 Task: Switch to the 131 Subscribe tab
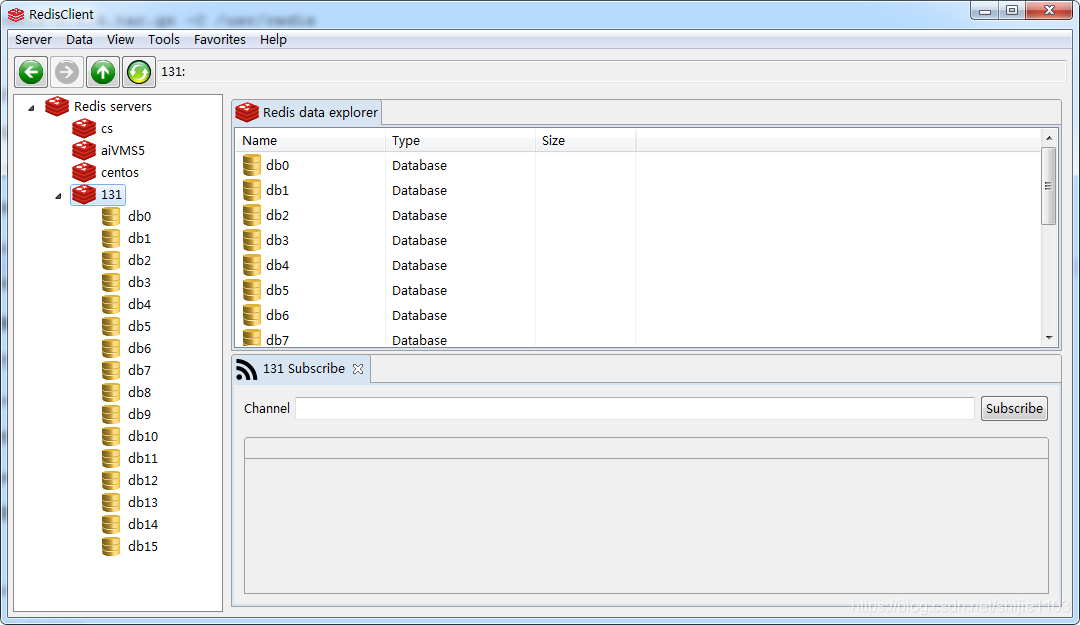pyautogui.click(x=301, y=369)
